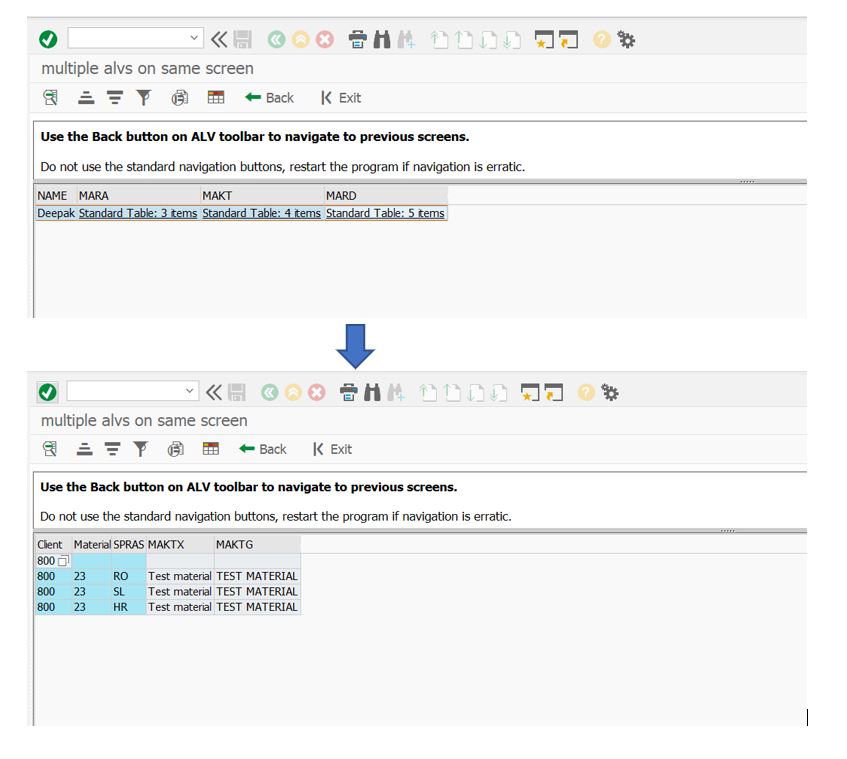Click the green Enter checkmark in the upper screen
Viewport: 847px width, 759px height.
coord(47,40)
